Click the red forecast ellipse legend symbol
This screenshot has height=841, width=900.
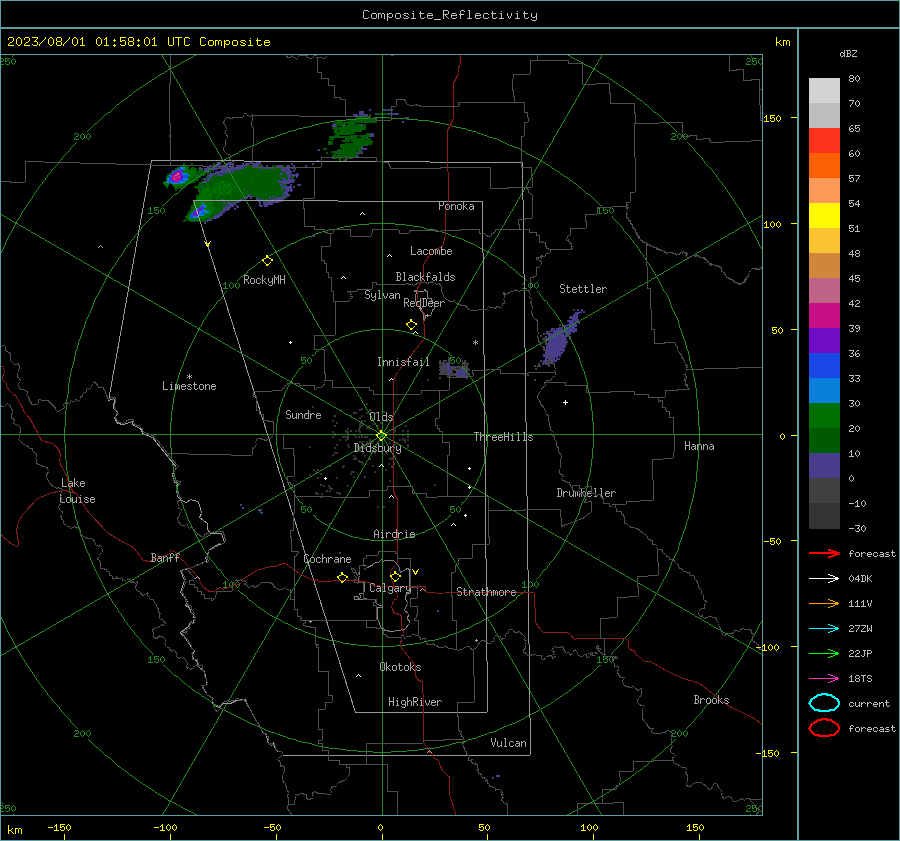824,728
